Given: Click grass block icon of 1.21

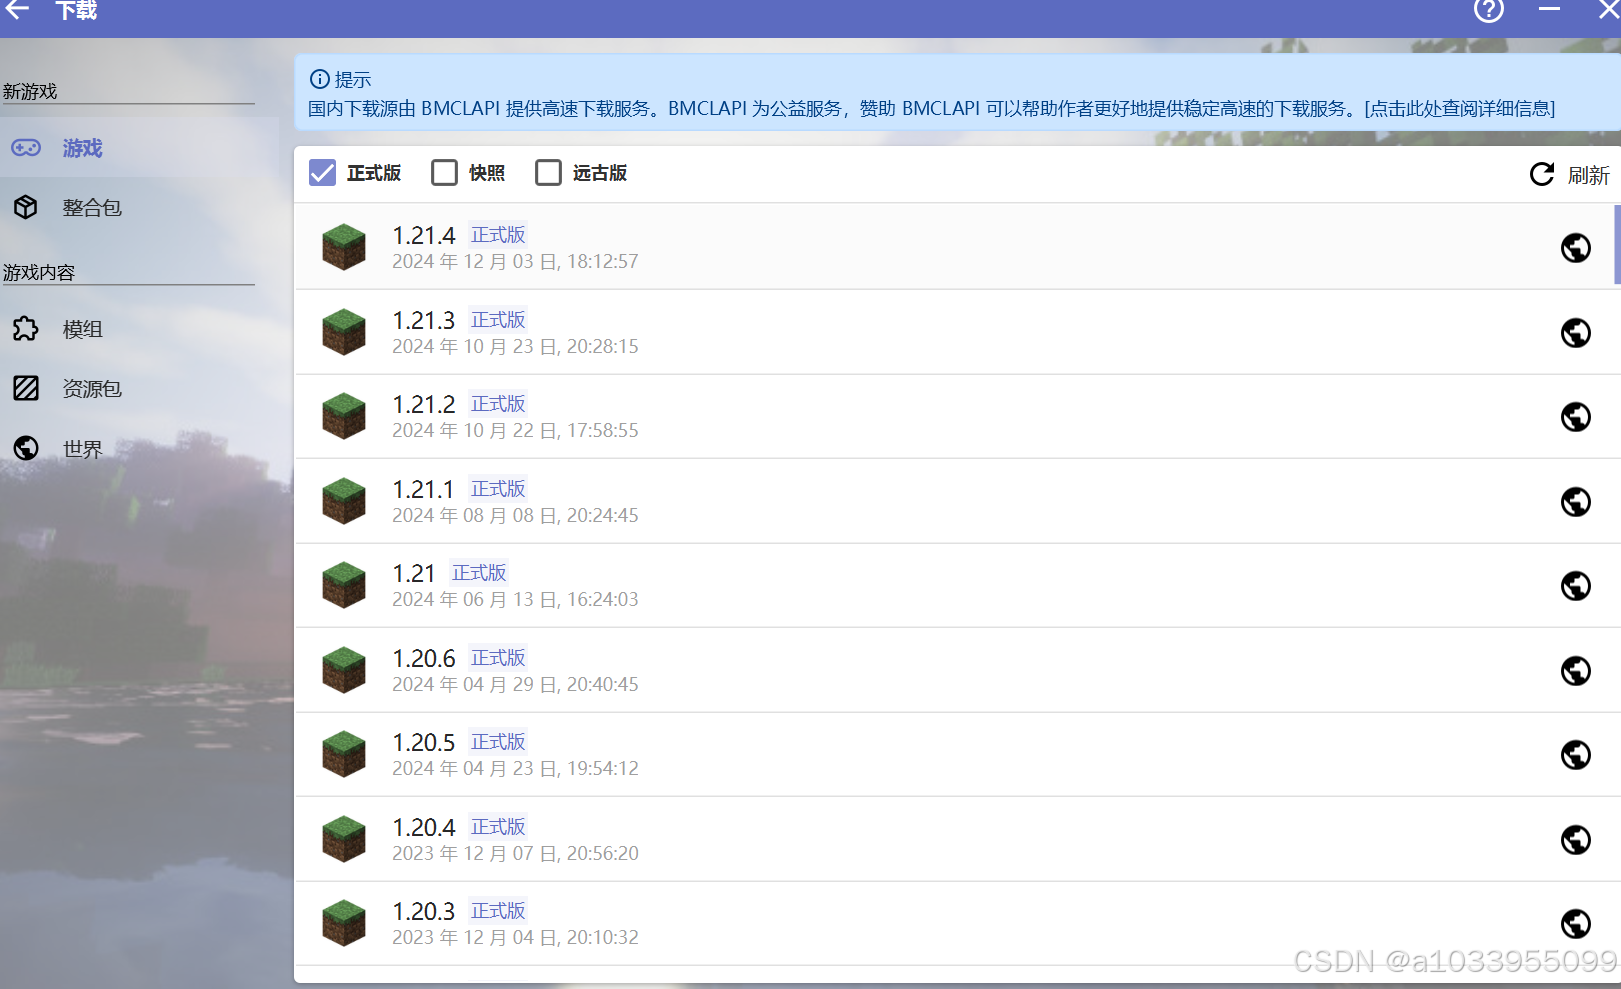Looking at the screenshot, I should [x=344, y=585].
